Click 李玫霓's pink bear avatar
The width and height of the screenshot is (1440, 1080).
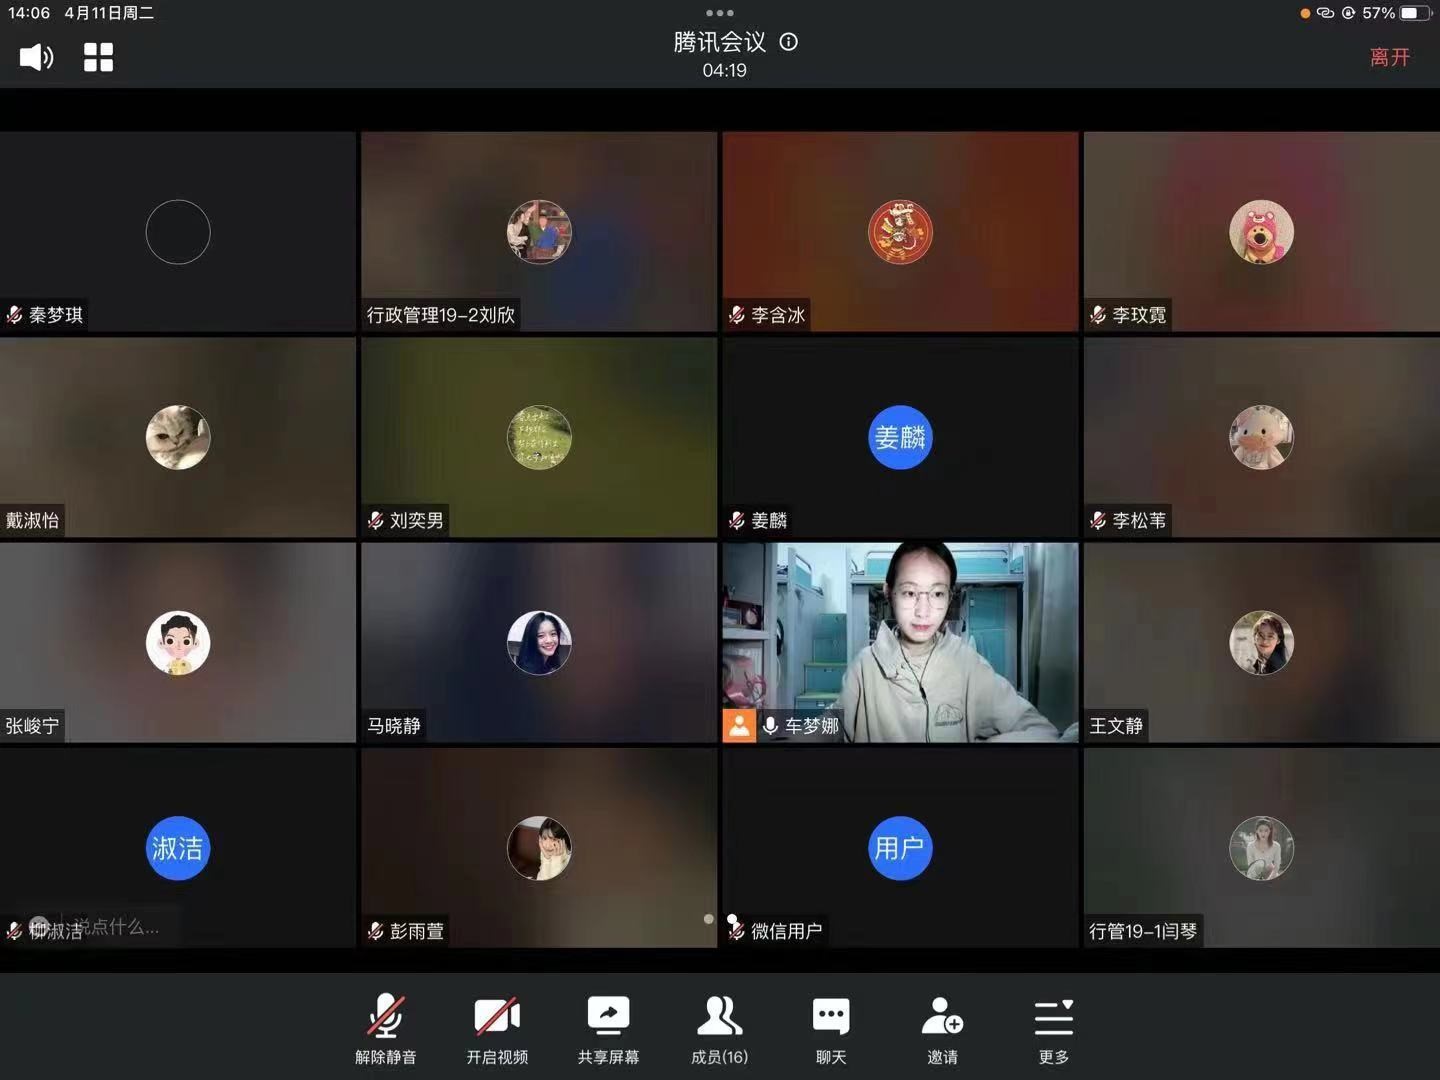click(1261, 232)
